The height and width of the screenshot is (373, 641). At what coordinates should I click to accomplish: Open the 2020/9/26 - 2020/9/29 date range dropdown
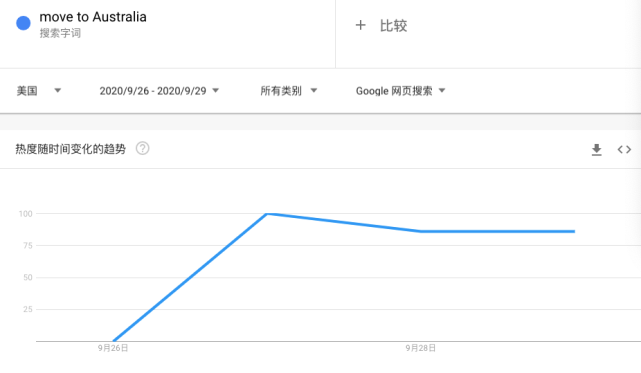pyautogui.click(x=159, y=91)
